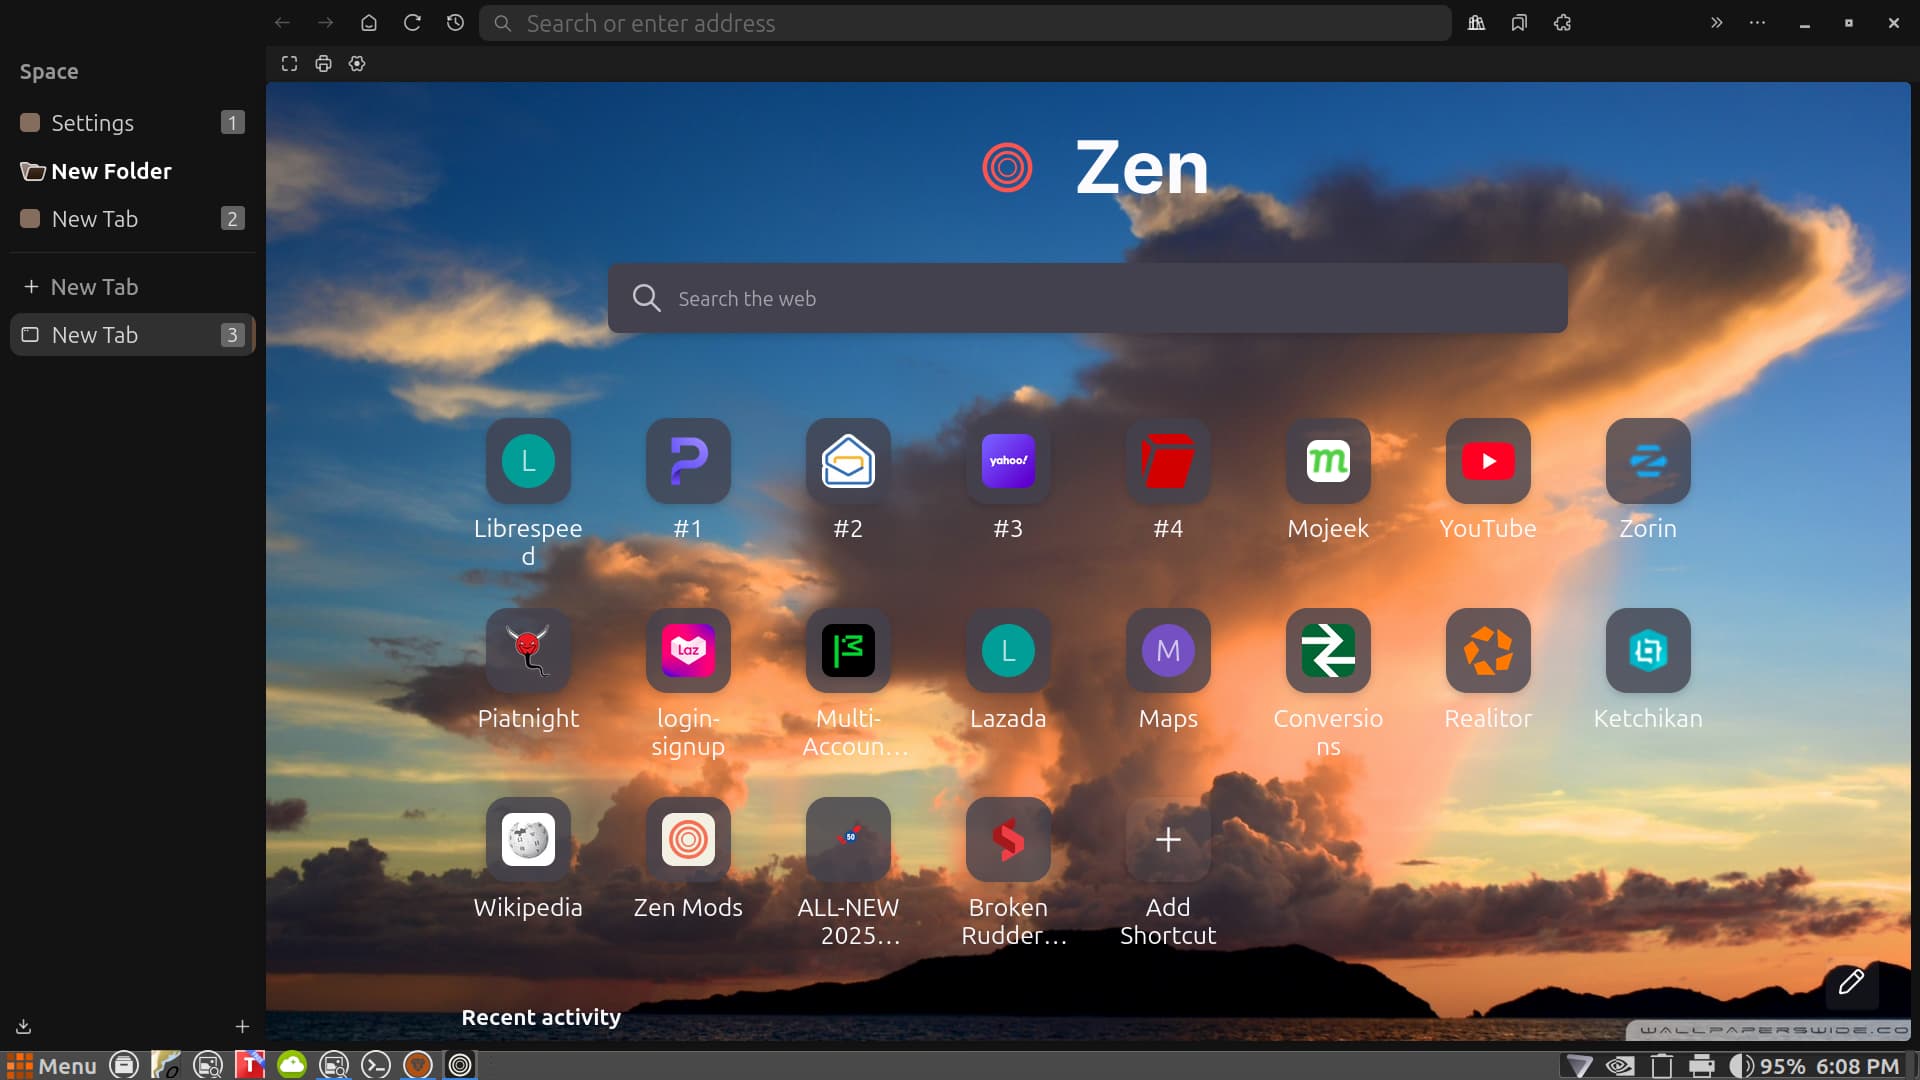The image size is (1920, 1080).
Task: Click the home button in toolbar
Action: [x=369, y=23]
